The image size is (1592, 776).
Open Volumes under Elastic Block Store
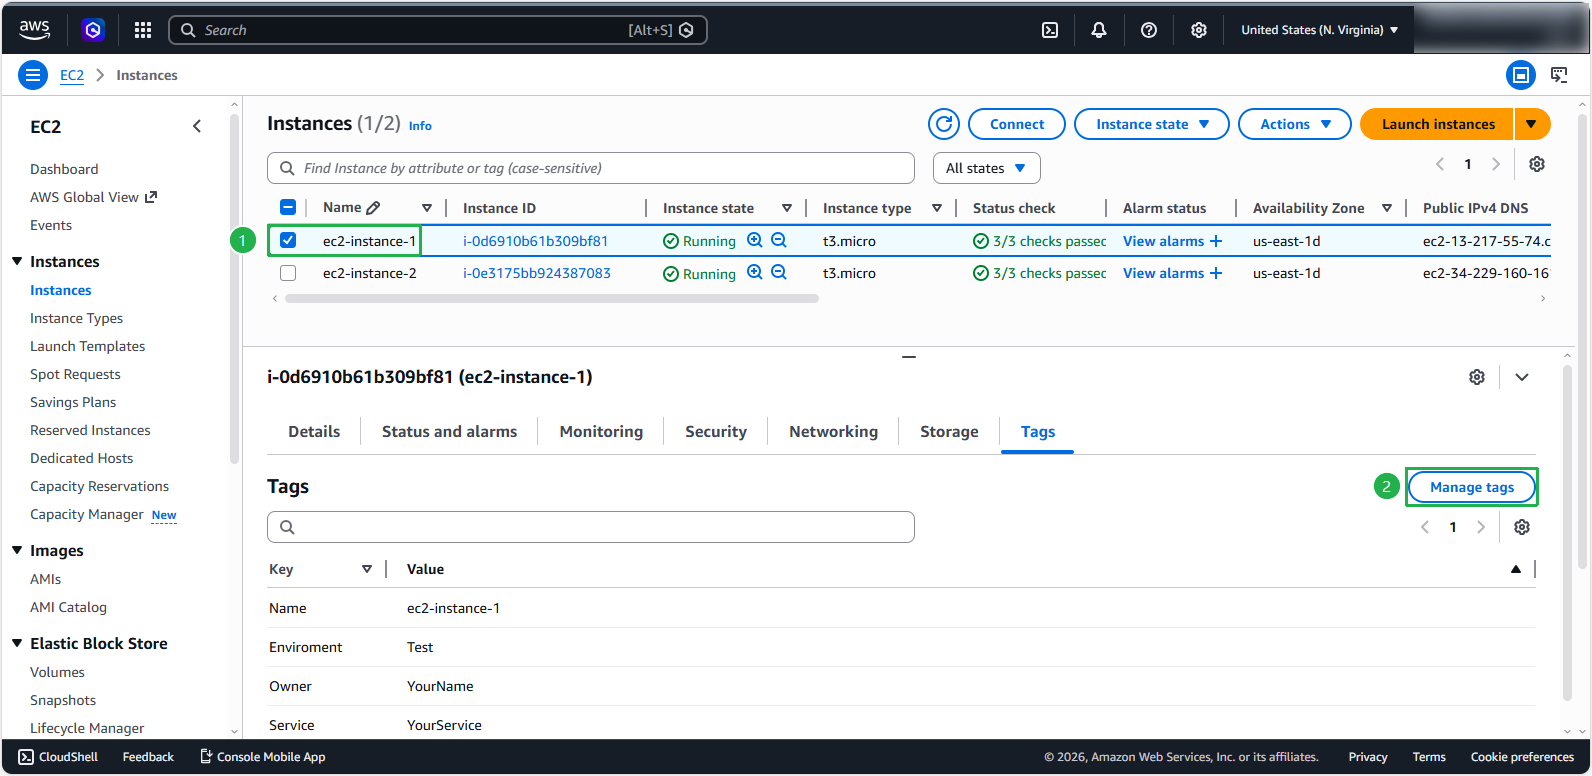coord(58,672)
